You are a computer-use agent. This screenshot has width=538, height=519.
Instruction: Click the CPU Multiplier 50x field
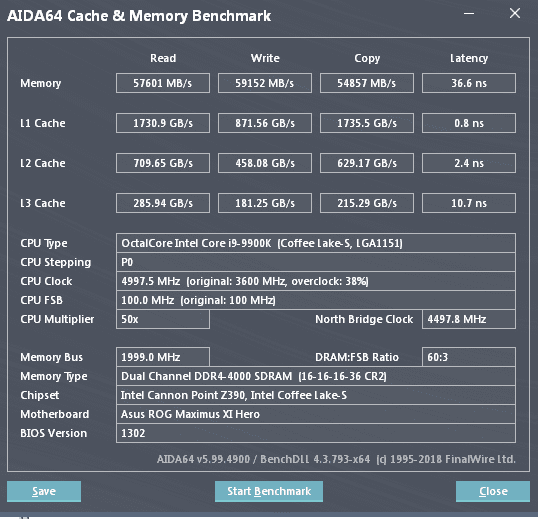(x=163, y=319)
